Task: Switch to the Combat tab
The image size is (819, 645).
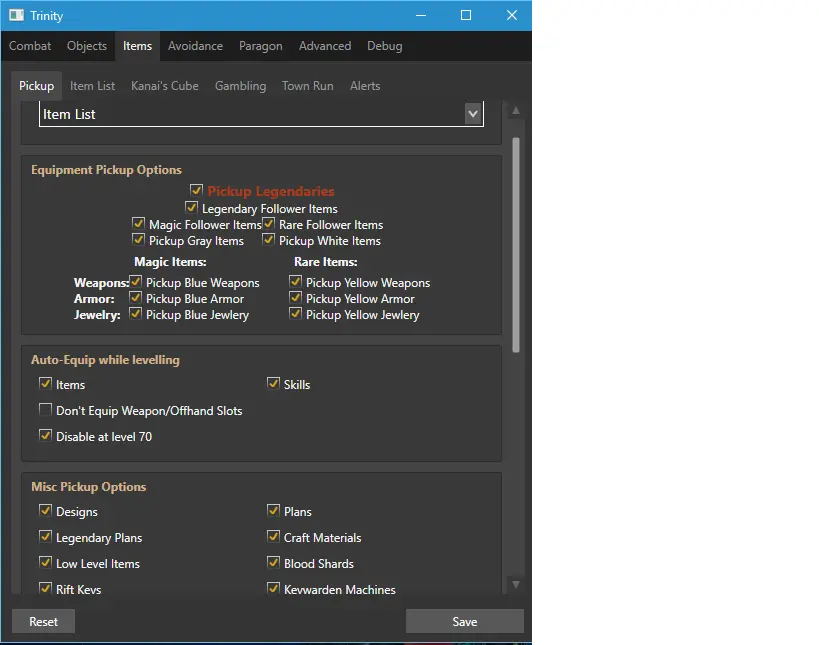Action: coord(30,46)
